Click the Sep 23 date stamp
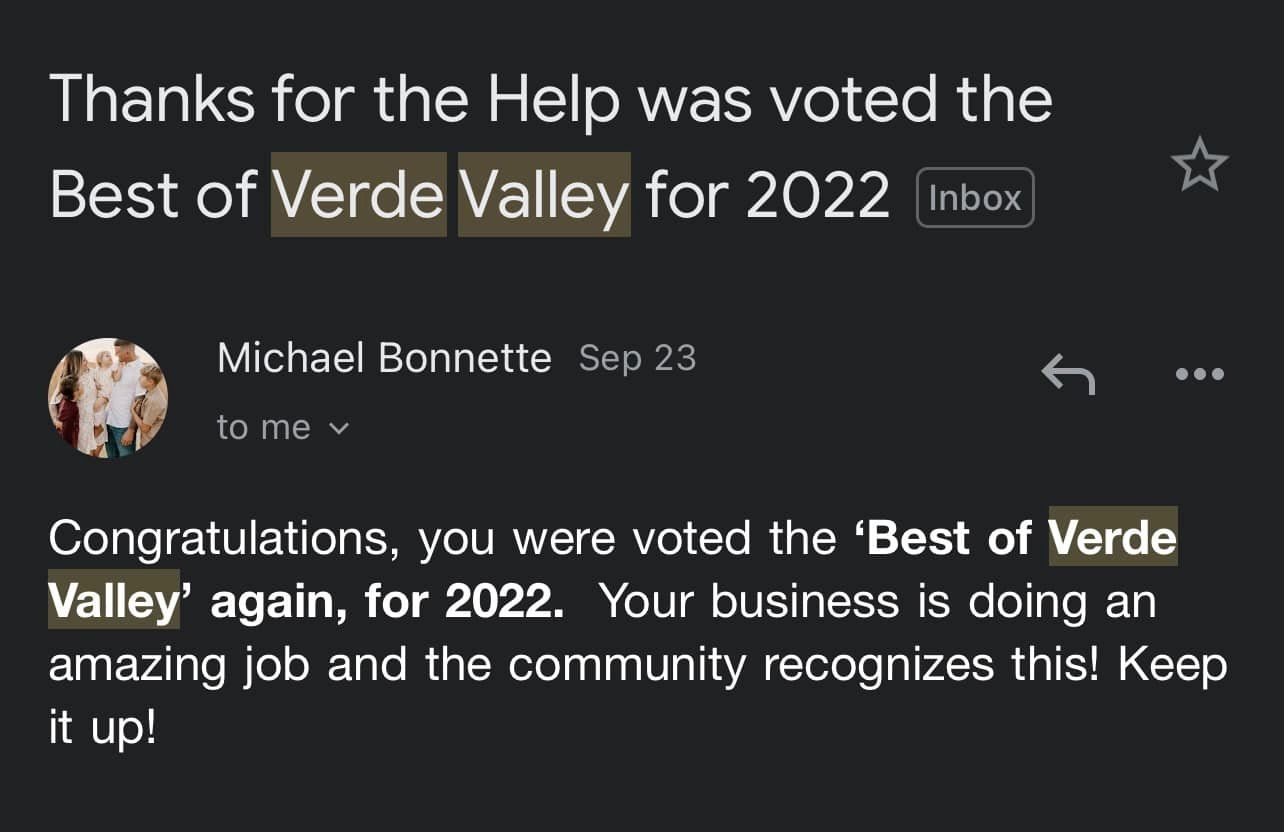 click(637, 358)
